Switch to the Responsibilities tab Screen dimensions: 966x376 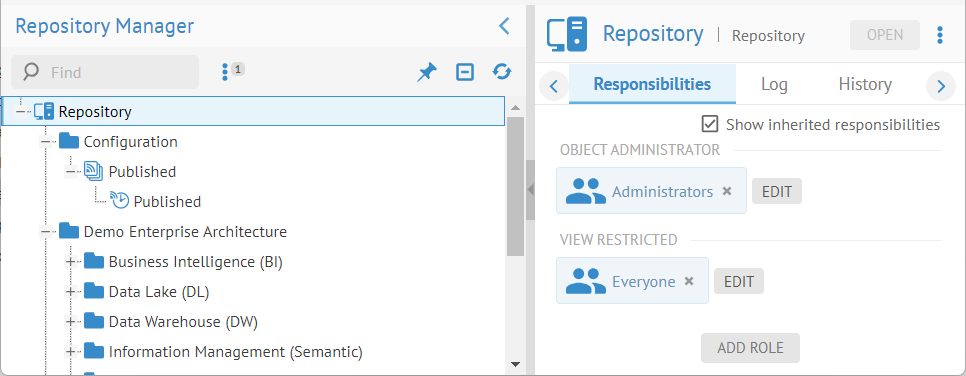pyautogui.click(x=652, y=84)
